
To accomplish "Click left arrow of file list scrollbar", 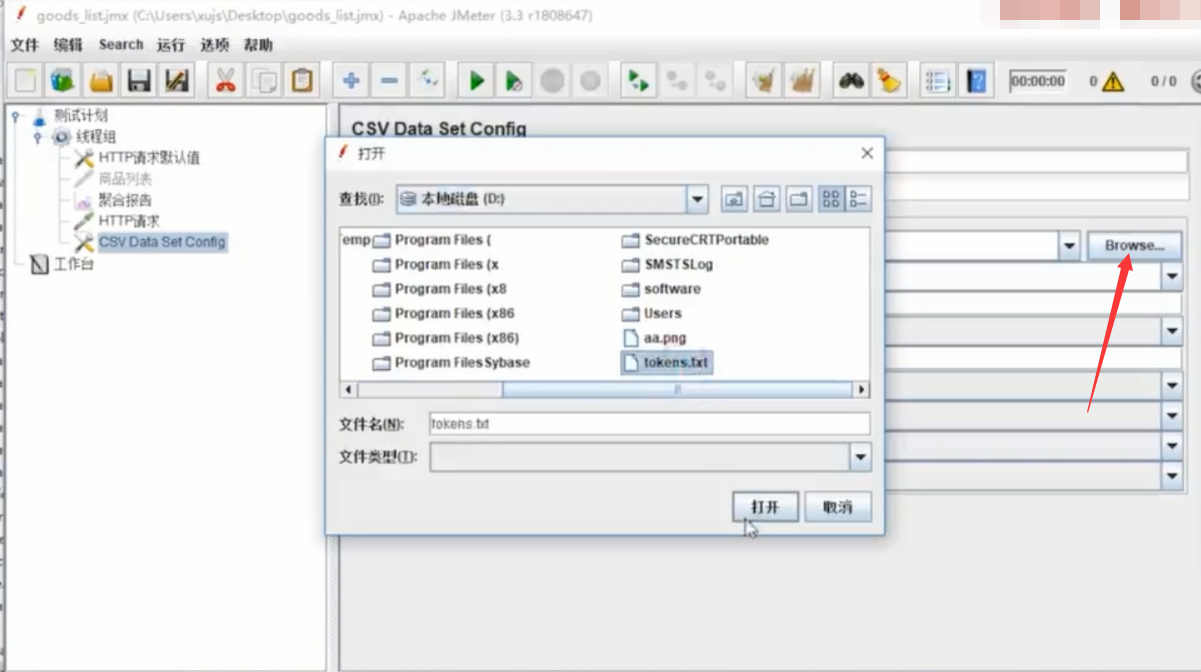I will pyautogui.click(x=349, y=389).
